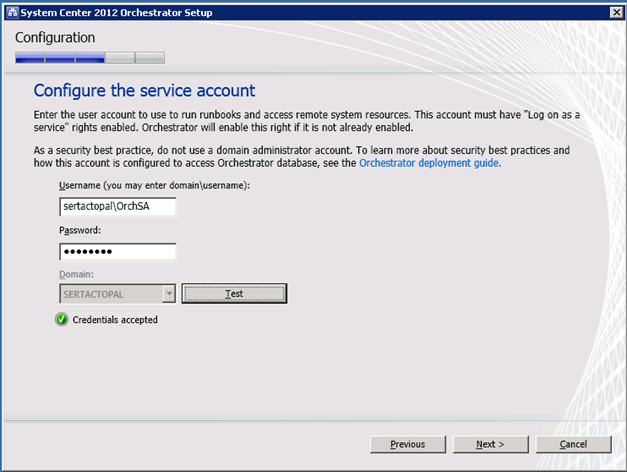Click the Setup icon in the title bar
627x472 pixels.
pyautogui.click(x=10, y=11)
